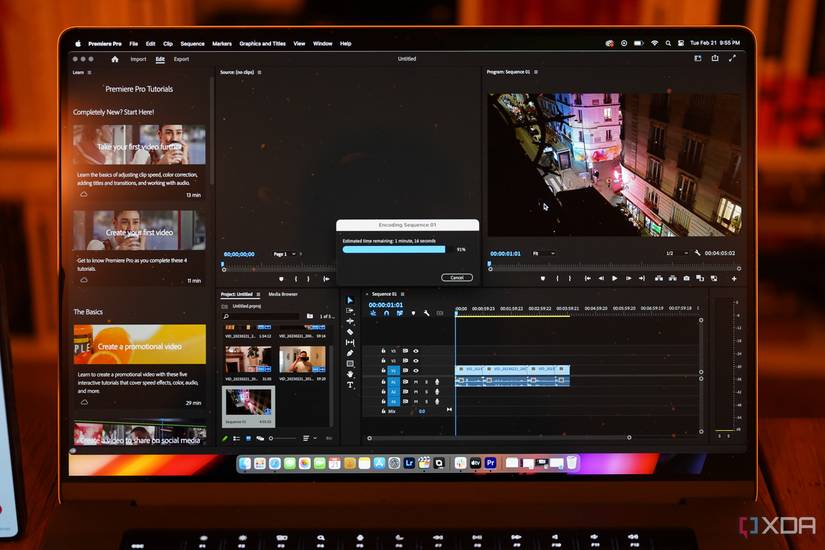The image size is (825, 550).
Task: Select the Selection arrow tool
Action: [350, 300]
